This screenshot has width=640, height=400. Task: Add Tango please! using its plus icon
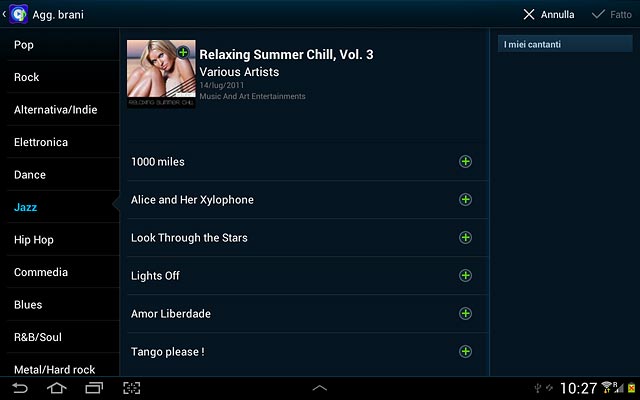[x=465, y=351]
